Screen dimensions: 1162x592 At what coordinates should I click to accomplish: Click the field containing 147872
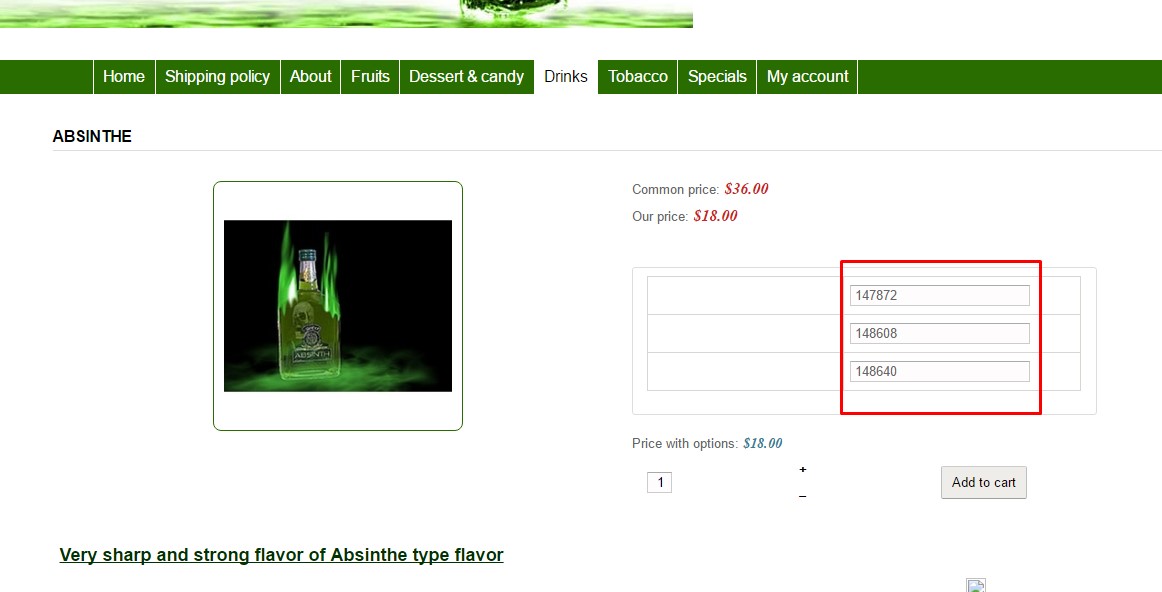point(940,295)
